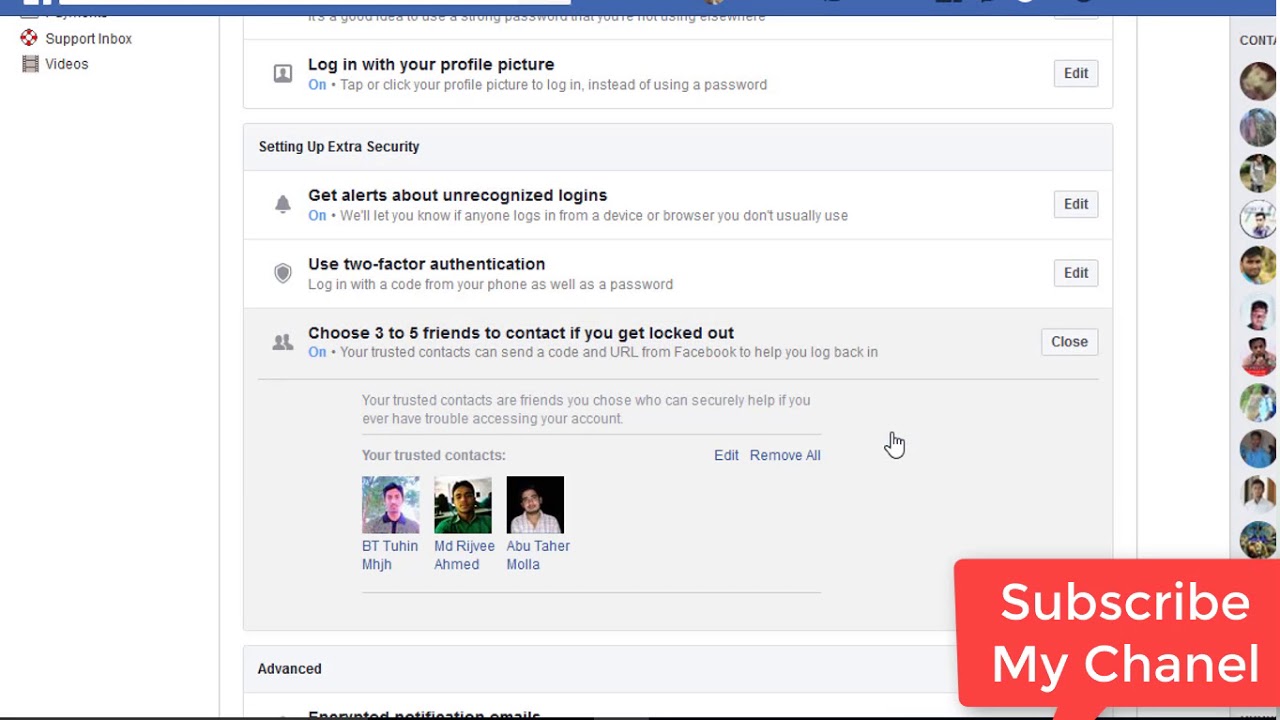1280x720 pixels.
Task: Open Videos in left sidebar
Action: (66, 64)
